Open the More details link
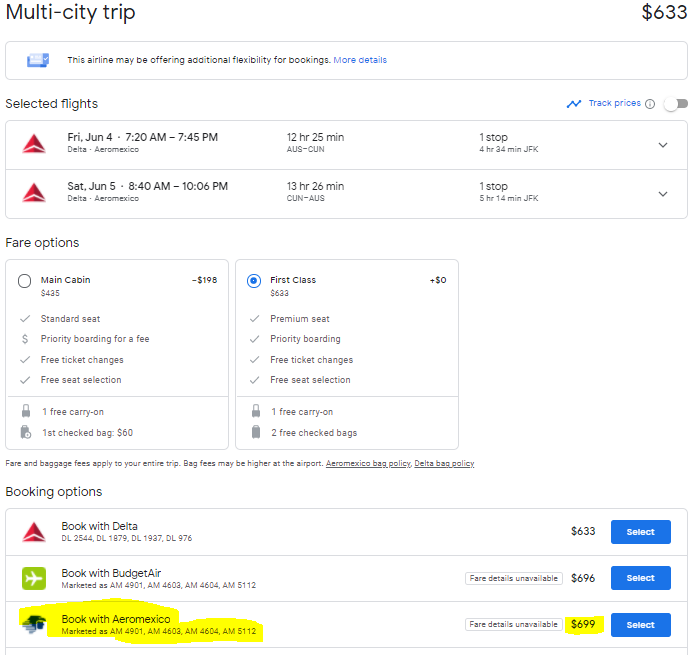The width and height of the screenshot is (690, 655). click(360, 60)
